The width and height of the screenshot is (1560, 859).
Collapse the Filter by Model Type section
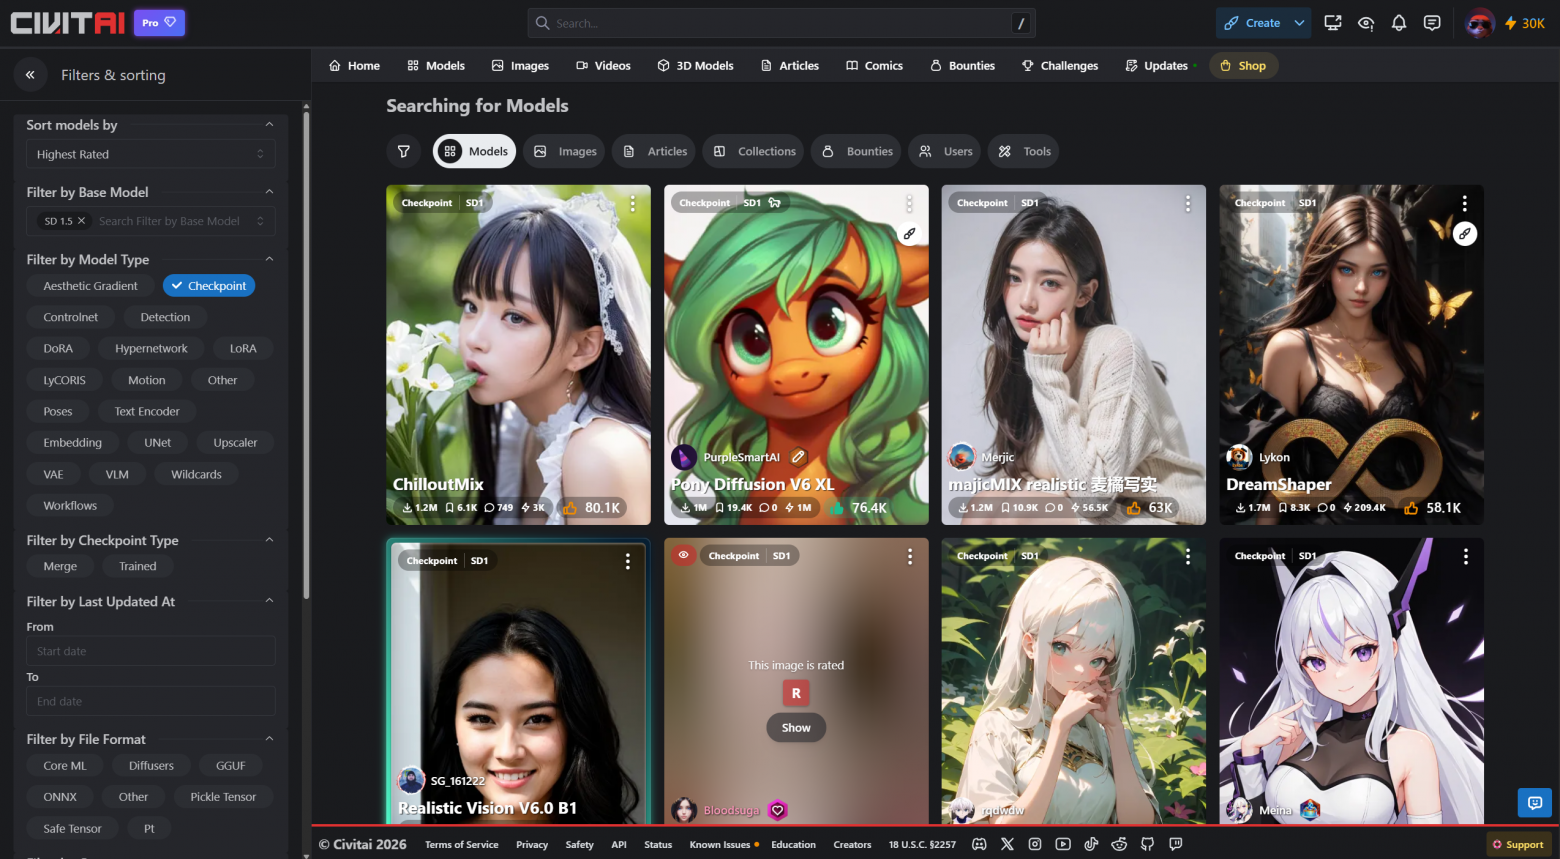click(269, 259)
